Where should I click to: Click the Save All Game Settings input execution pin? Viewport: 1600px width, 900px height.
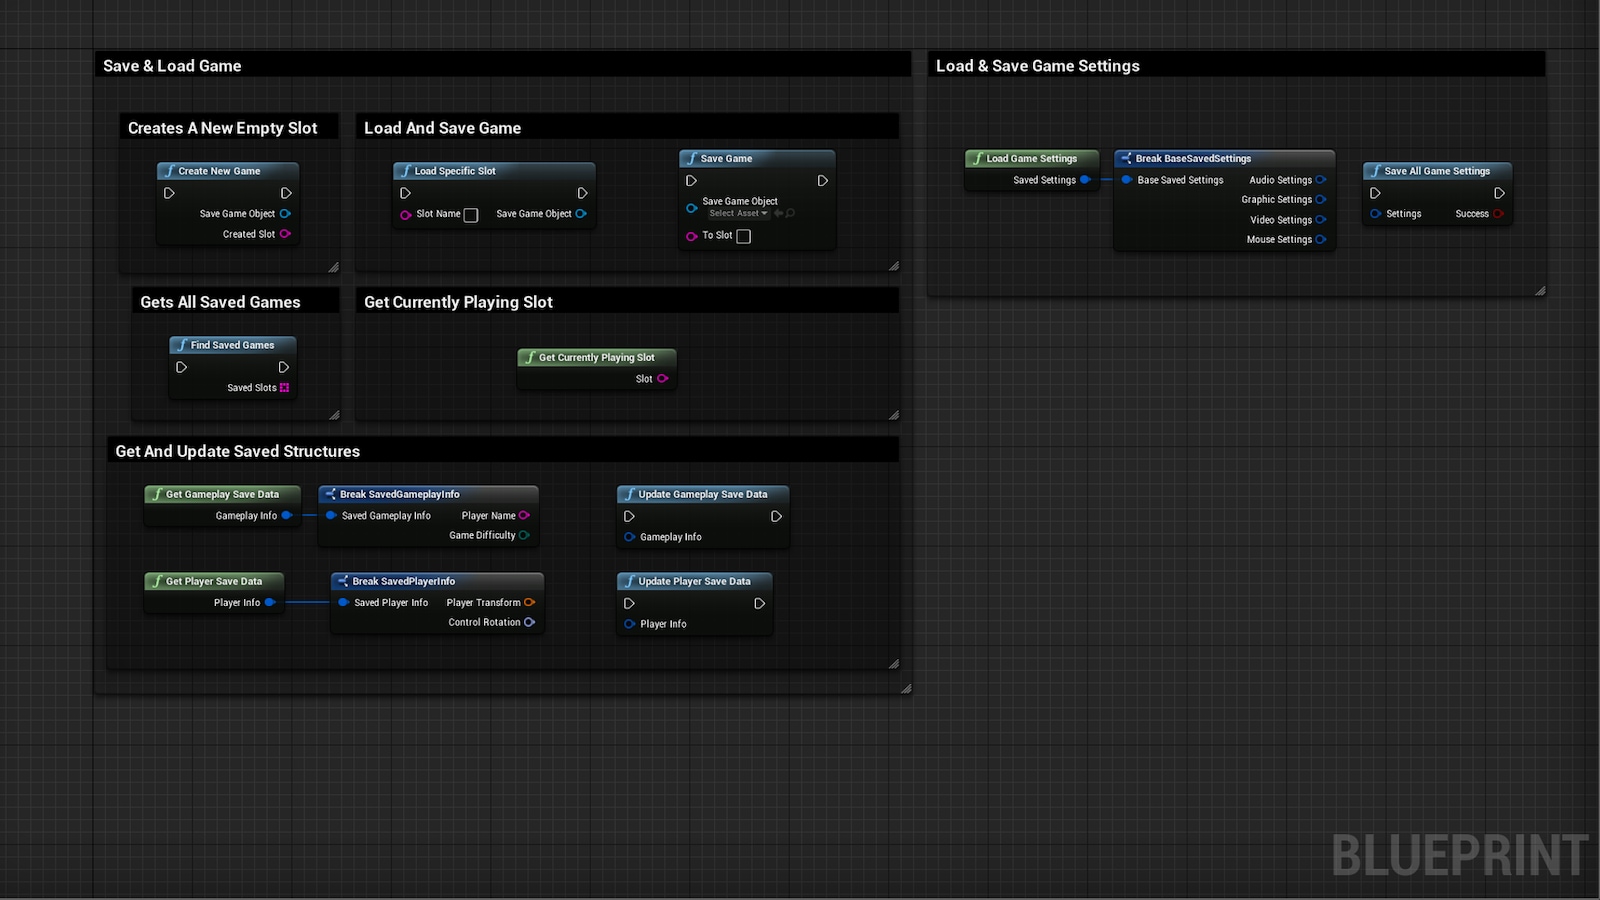[x=1375, y=193]
